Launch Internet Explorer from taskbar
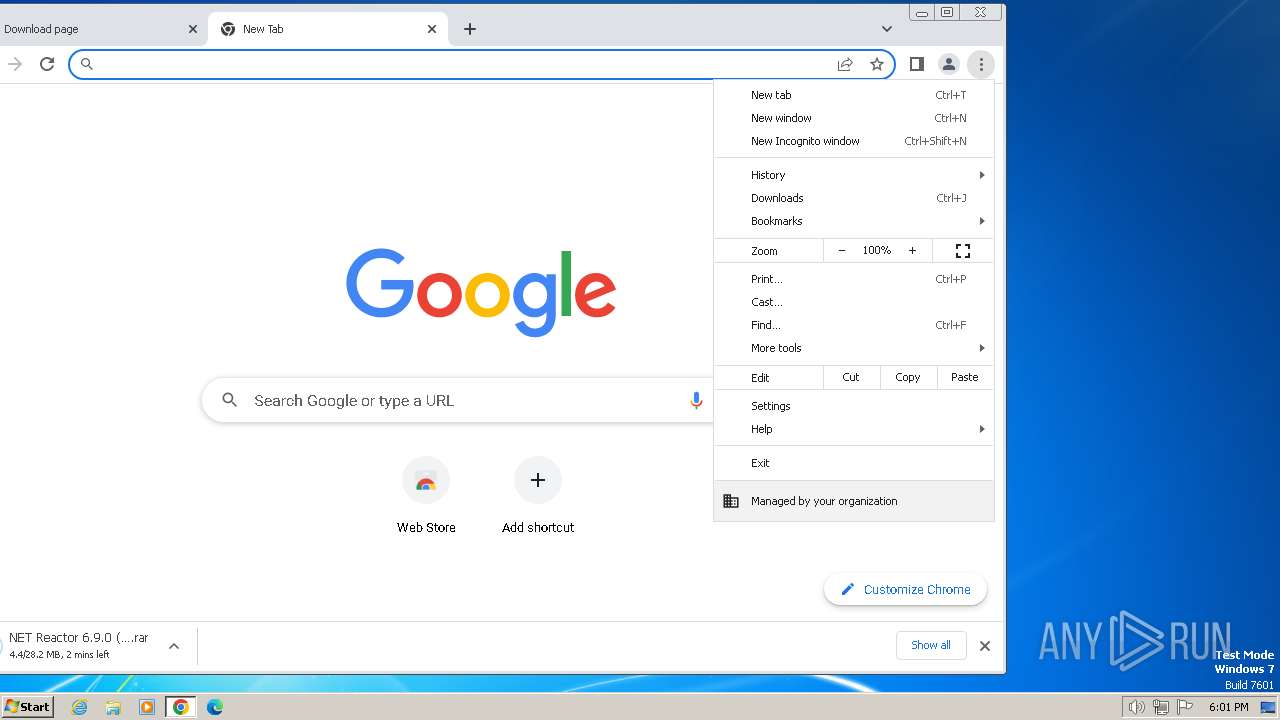The image size is (1280, 720). (80, 707)
